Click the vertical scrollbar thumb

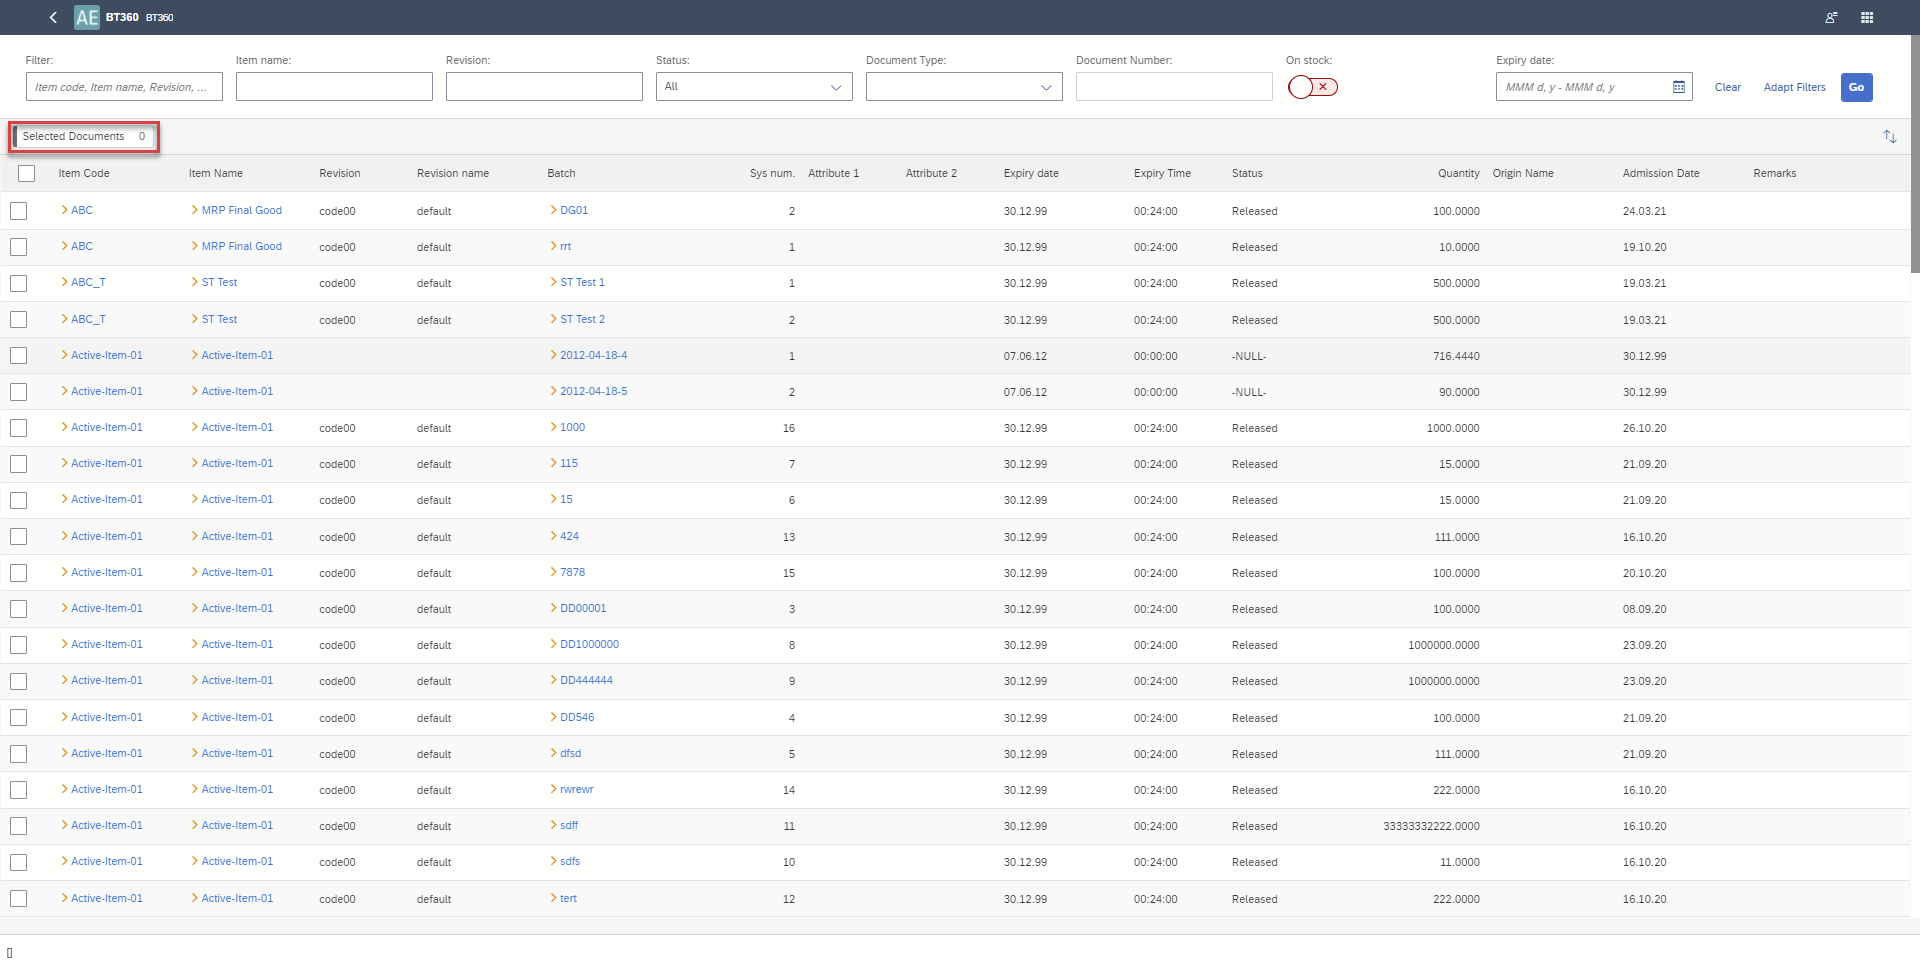point(1914,150)
